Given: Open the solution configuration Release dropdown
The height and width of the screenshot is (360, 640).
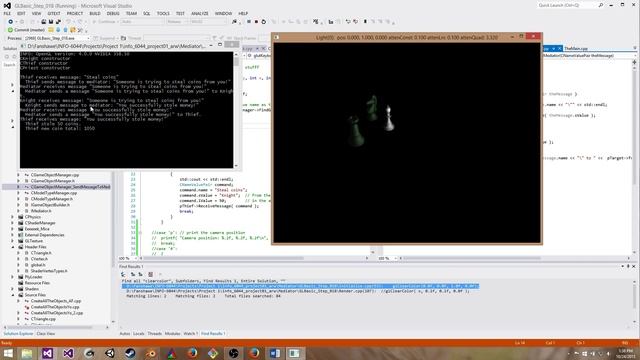Looking at the screenshot, I should 177,22.
